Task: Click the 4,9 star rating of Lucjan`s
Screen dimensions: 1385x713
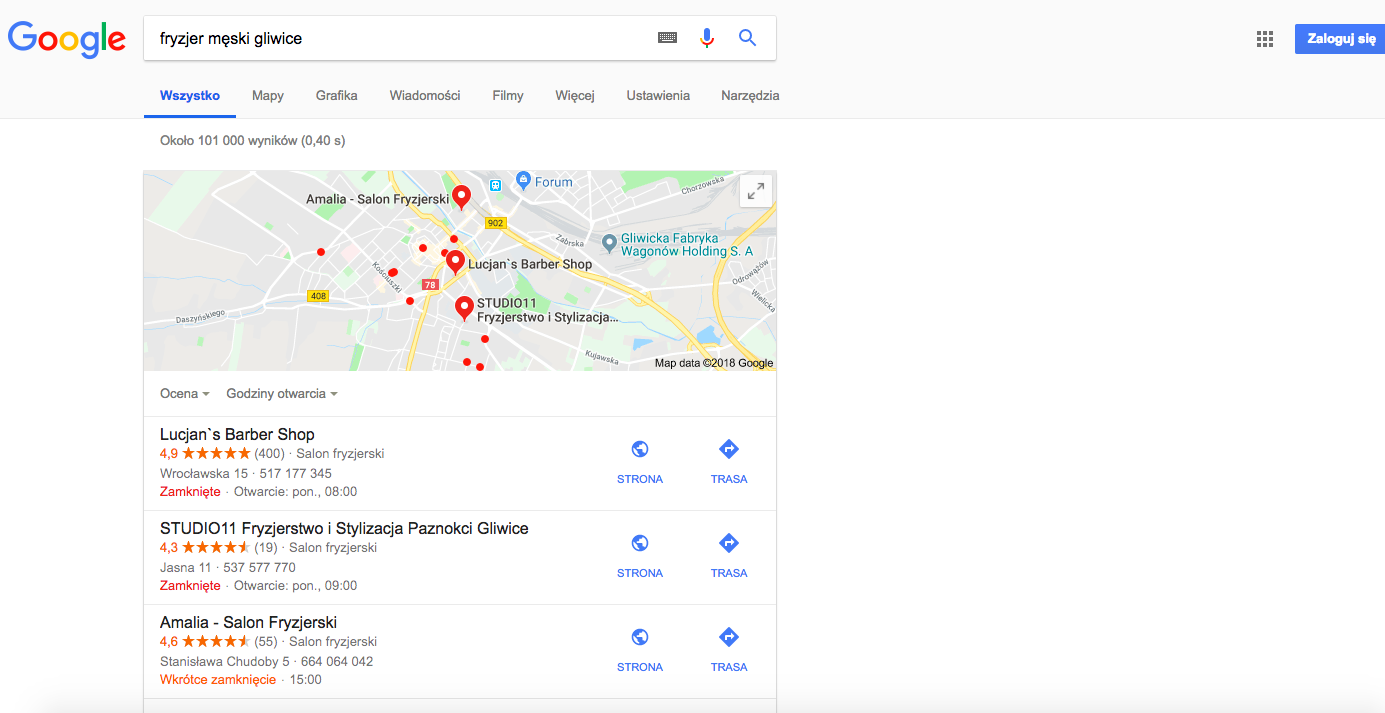Action: [205, 453]
